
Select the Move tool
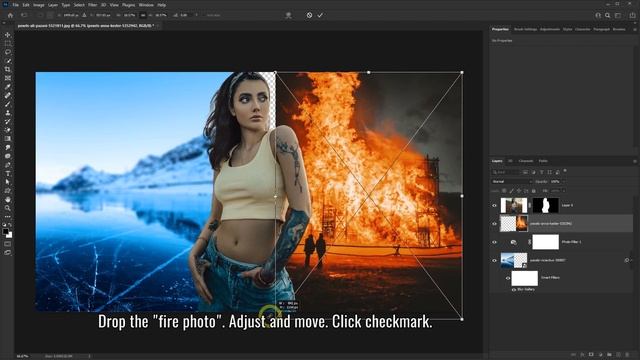pos(7,35)
